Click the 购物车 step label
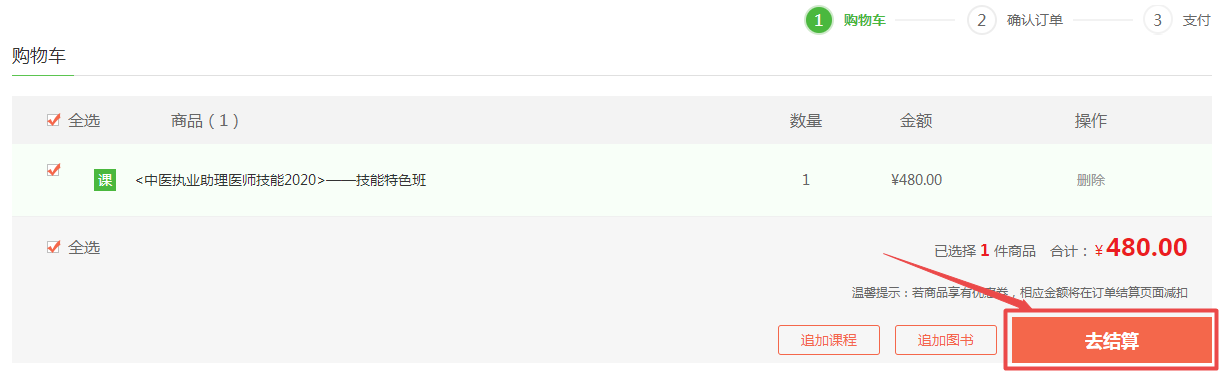Viewport: 1227px width, 378px height. 865,20
